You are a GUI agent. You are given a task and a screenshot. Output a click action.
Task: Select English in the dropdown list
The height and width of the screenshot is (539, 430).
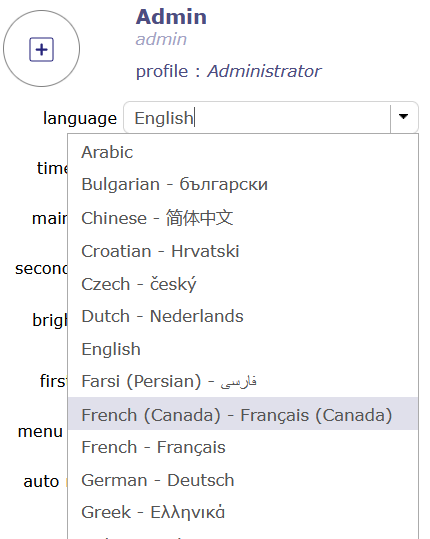tap(243, 349)
